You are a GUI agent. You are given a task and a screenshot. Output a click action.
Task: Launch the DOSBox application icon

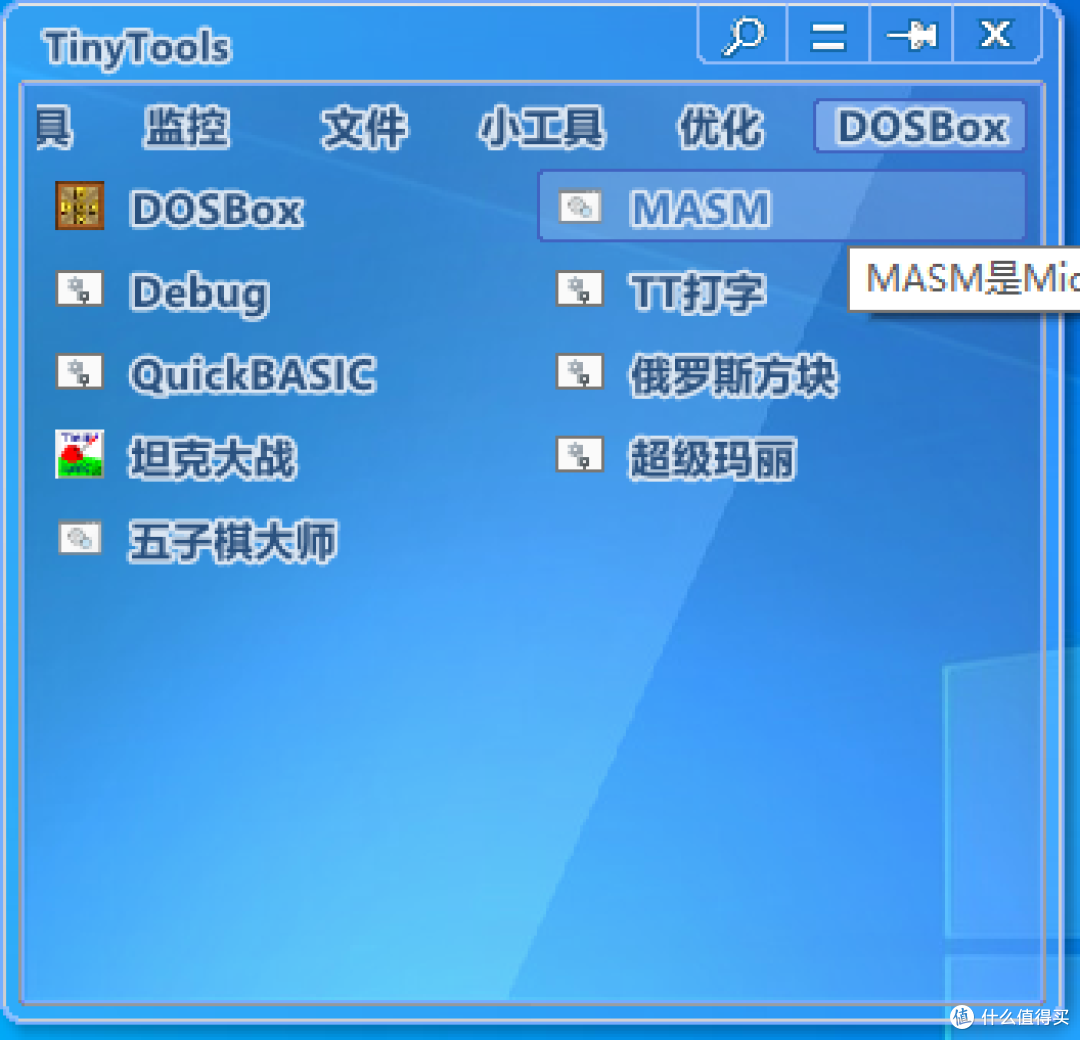[80, 205]
